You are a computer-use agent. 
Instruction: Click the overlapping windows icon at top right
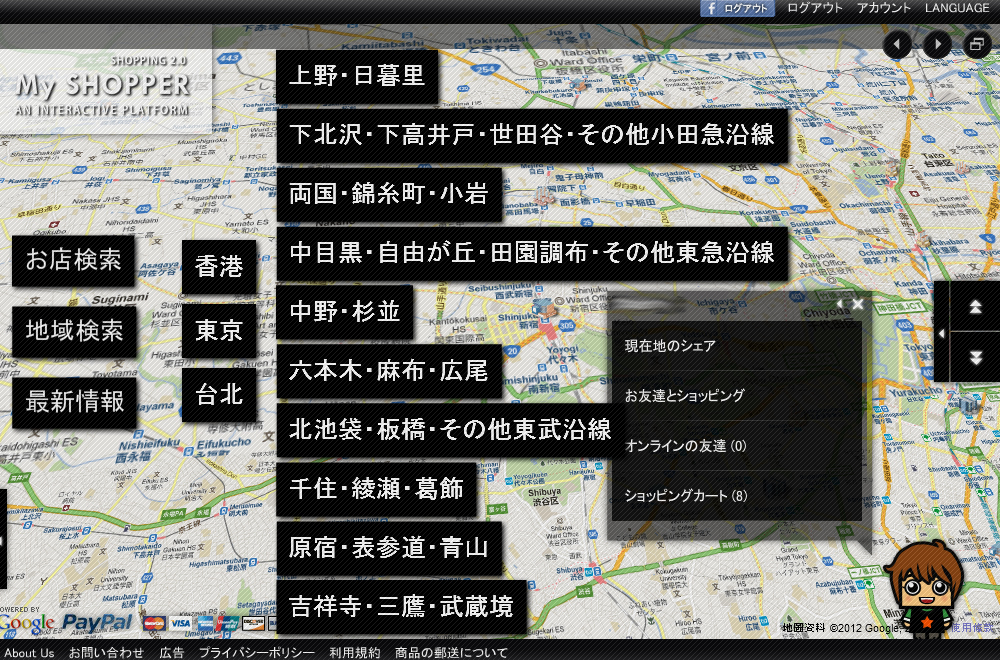(976, 45)
